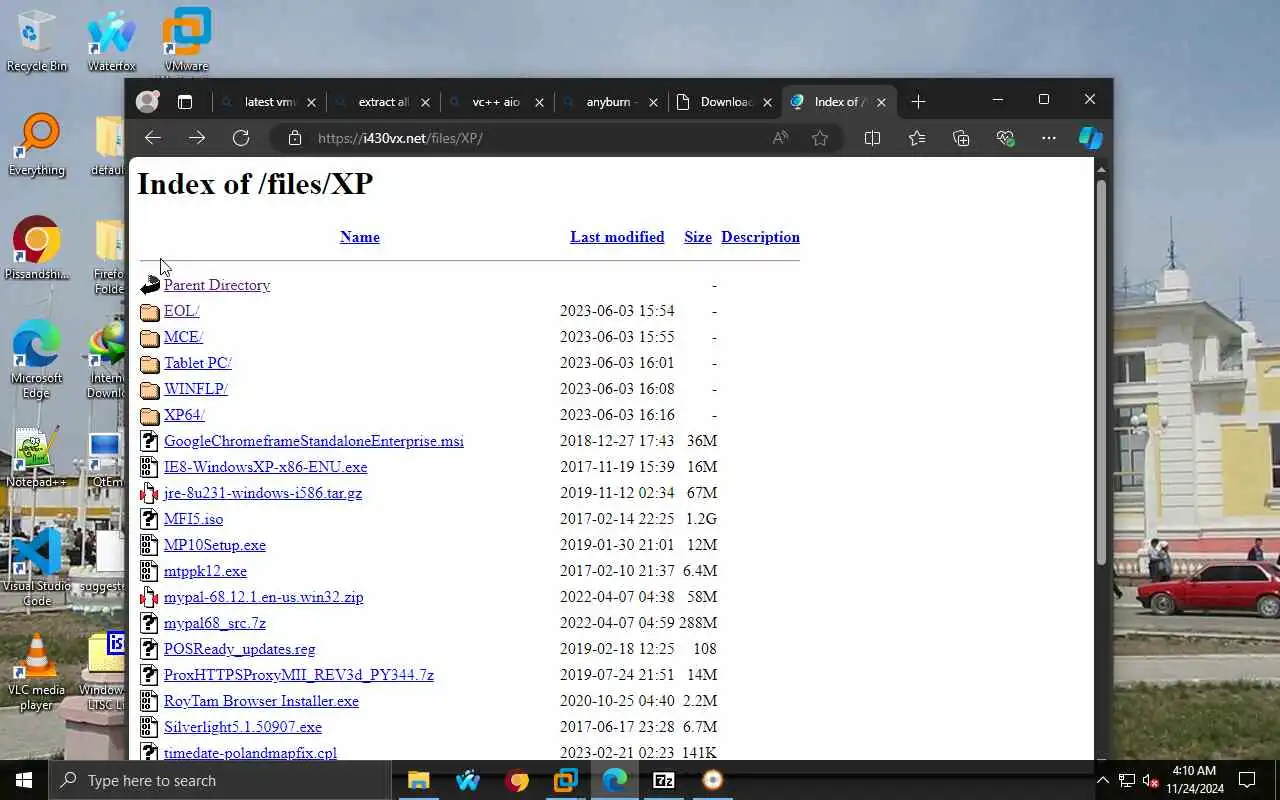The image size is (1280, 800).
Task: Download mypal-68.12.1.en-us.win32.zip
Action: coord(264,597)
